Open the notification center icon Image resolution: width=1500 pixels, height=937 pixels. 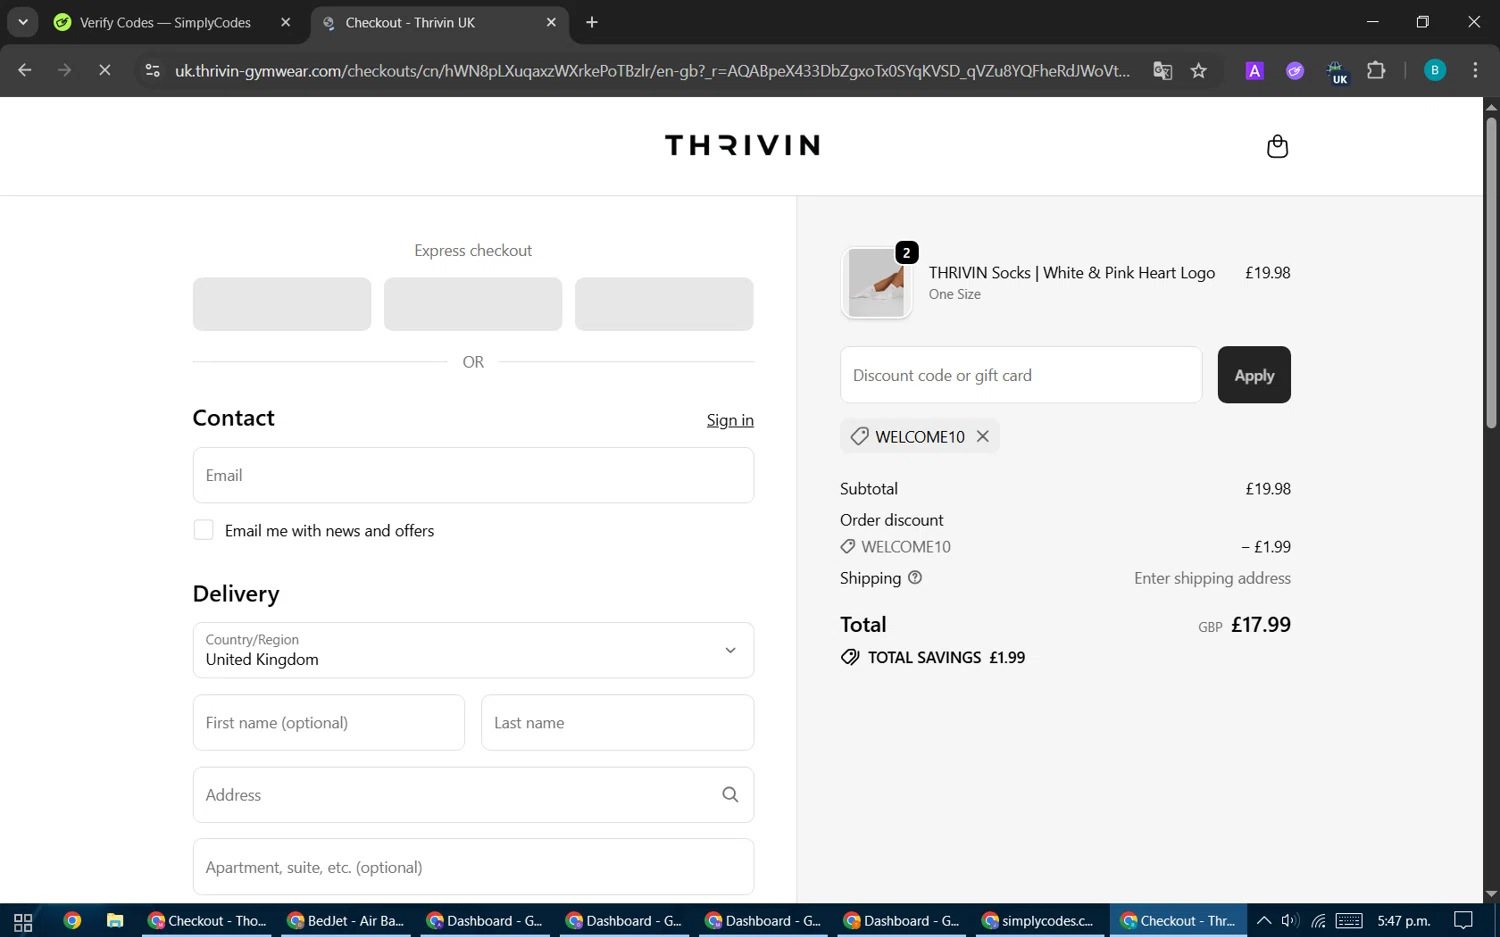(x=1464, y=921)
